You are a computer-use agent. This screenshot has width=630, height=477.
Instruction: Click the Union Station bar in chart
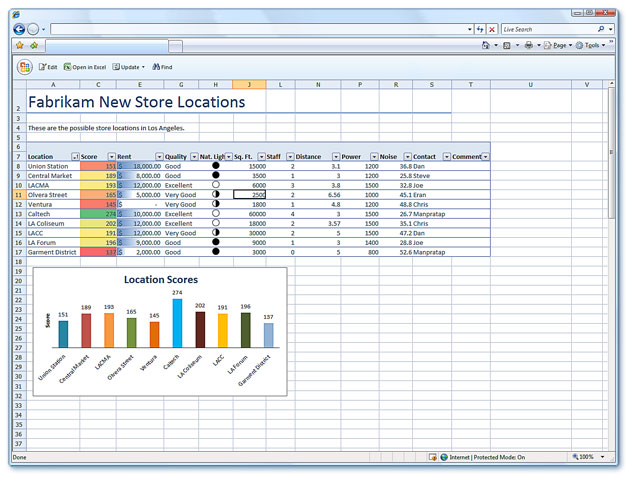pyautogui.click(x=63, y=334)
